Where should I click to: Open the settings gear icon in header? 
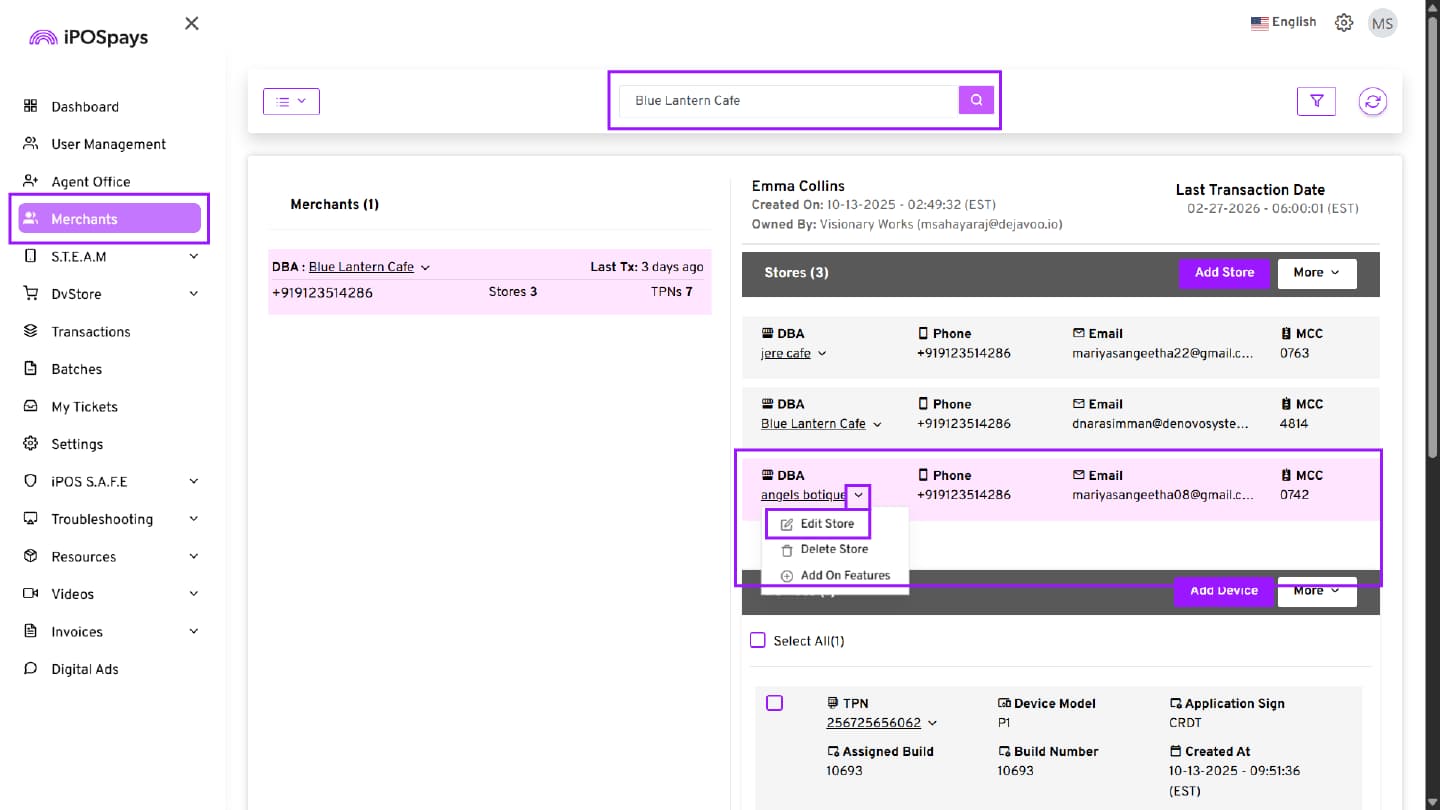click(x=1344, y=23)
